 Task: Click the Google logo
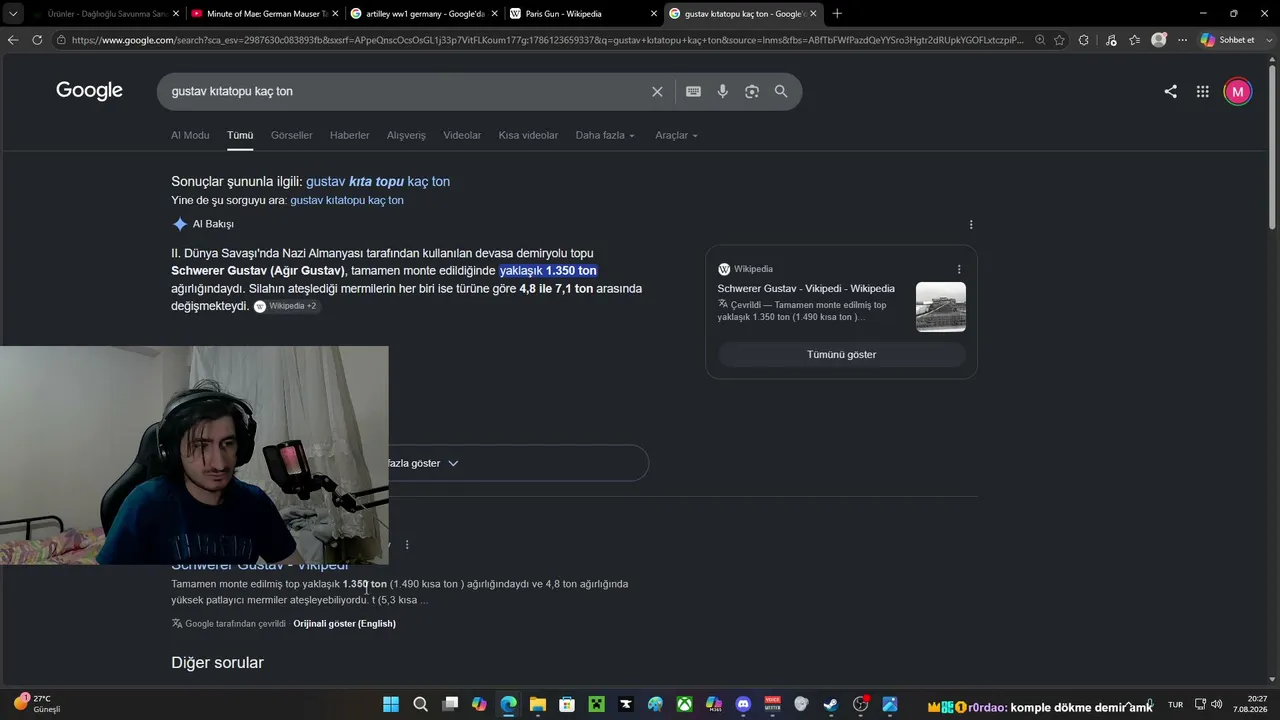(89, 91)
